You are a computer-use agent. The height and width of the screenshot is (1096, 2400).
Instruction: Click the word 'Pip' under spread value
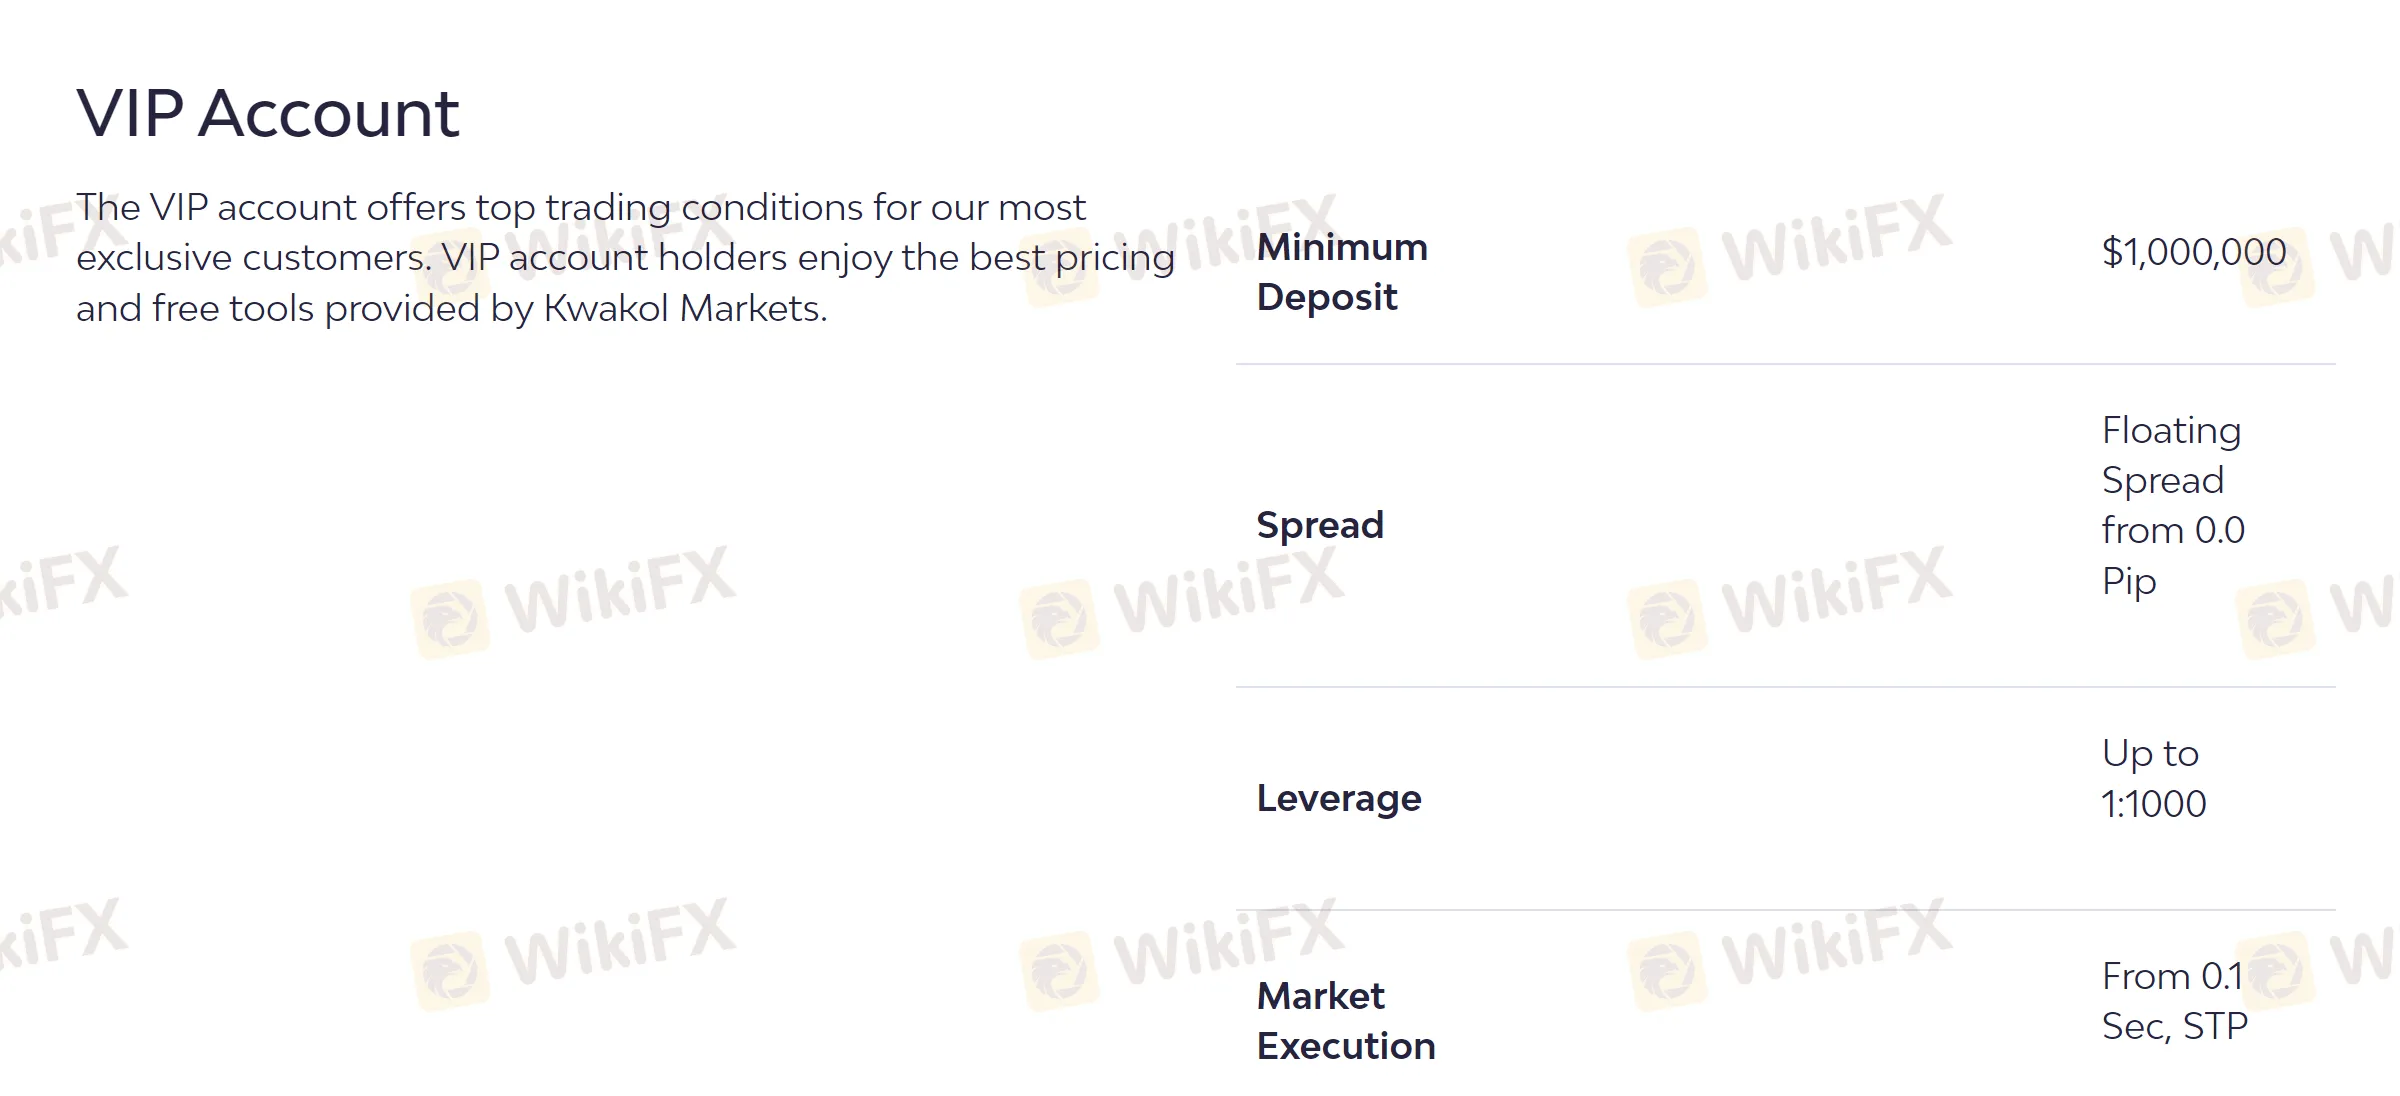[x=2129, y=581]
